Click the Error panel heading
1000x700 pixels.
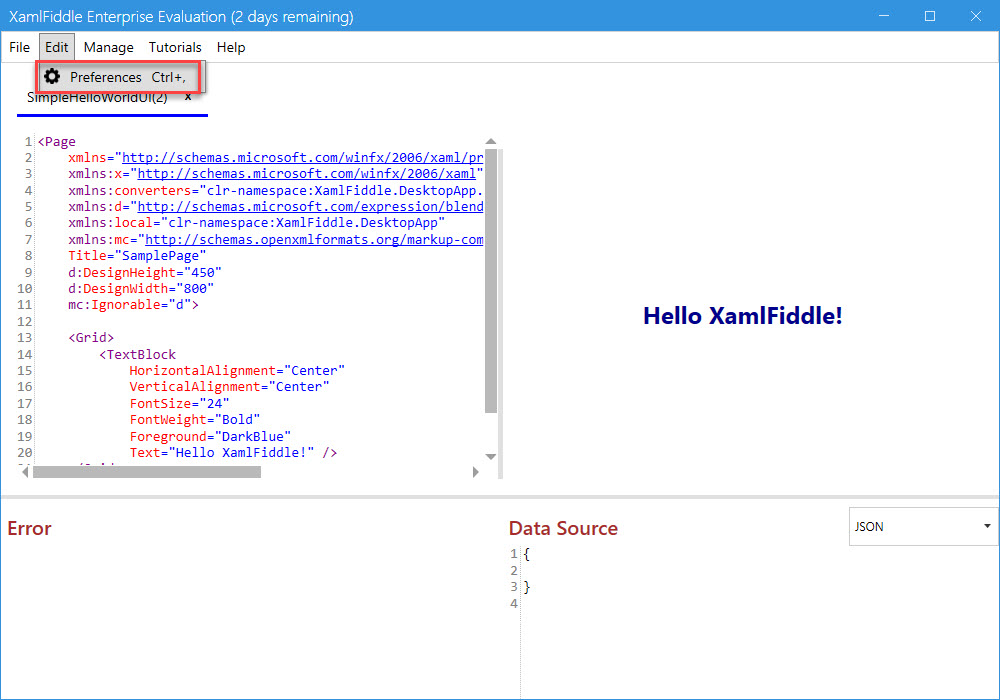tap(29, 528)
